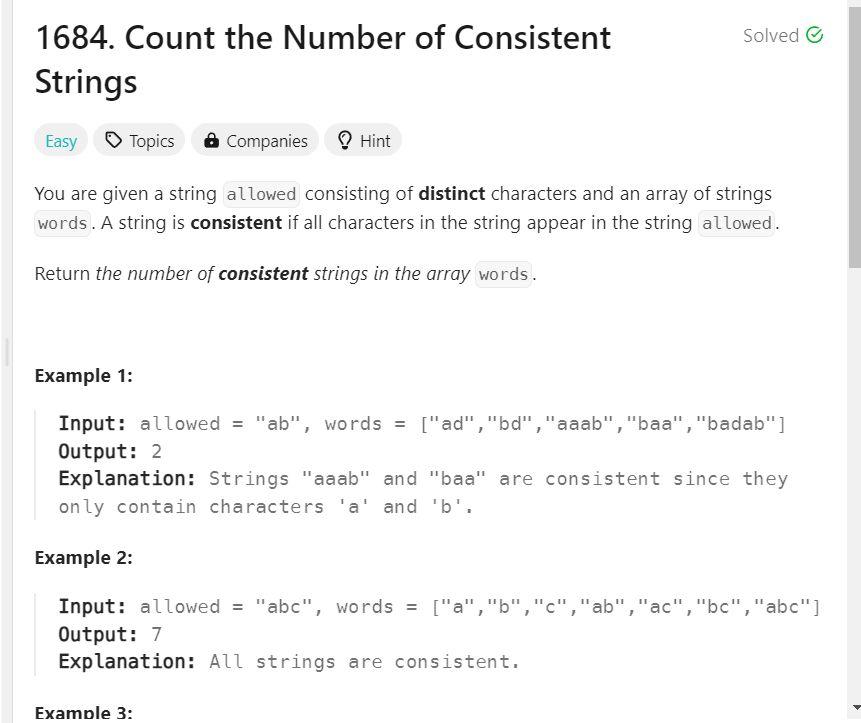This screenshot has width=861, height=723.
Task: Click the green Solved checkmark icon
Action: pyautogui.click(x=814, y=35)
